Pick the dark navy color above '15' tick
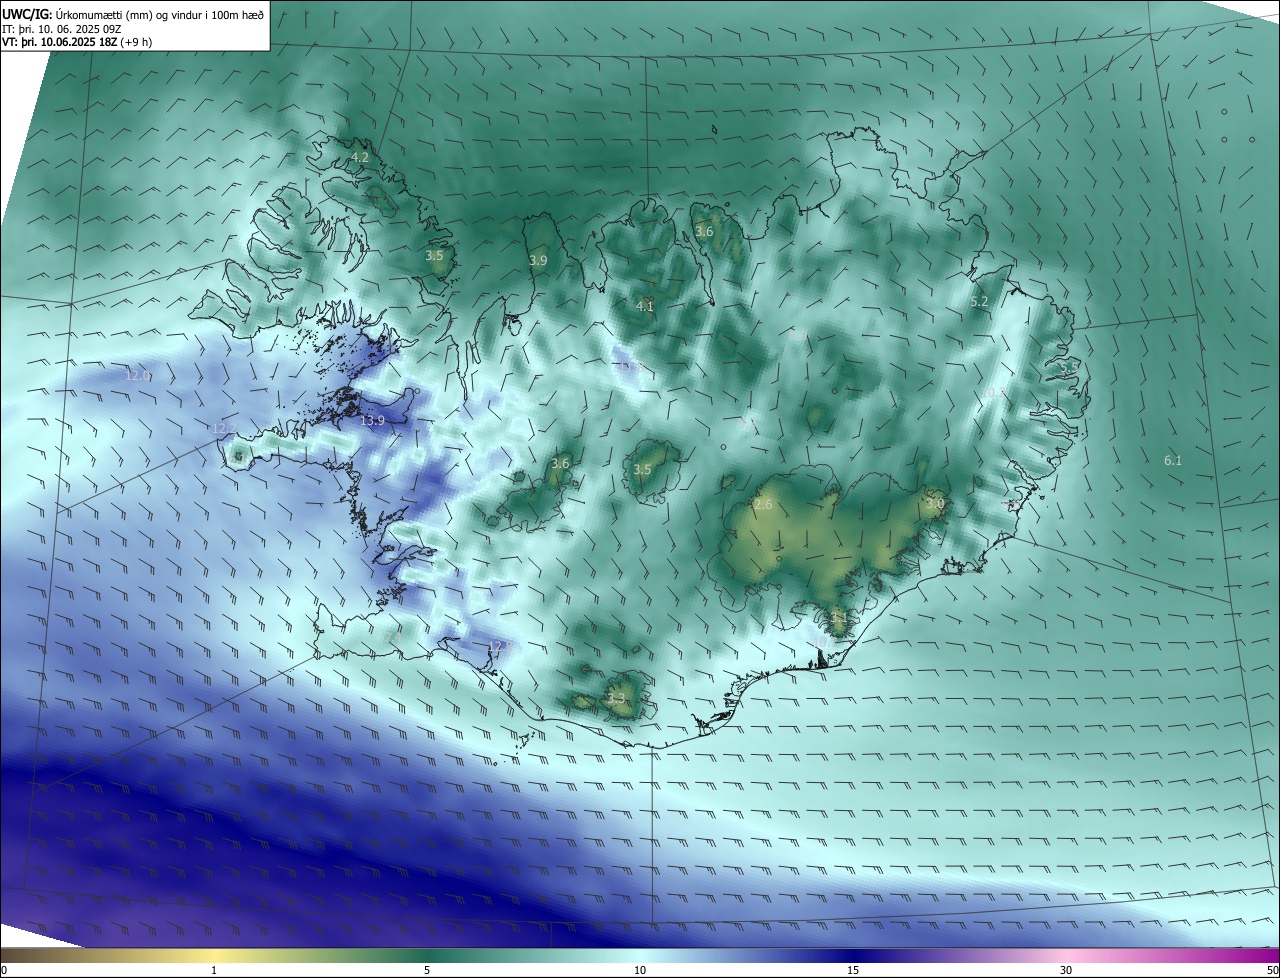1280x978 pixels. (x=853, y=955)
